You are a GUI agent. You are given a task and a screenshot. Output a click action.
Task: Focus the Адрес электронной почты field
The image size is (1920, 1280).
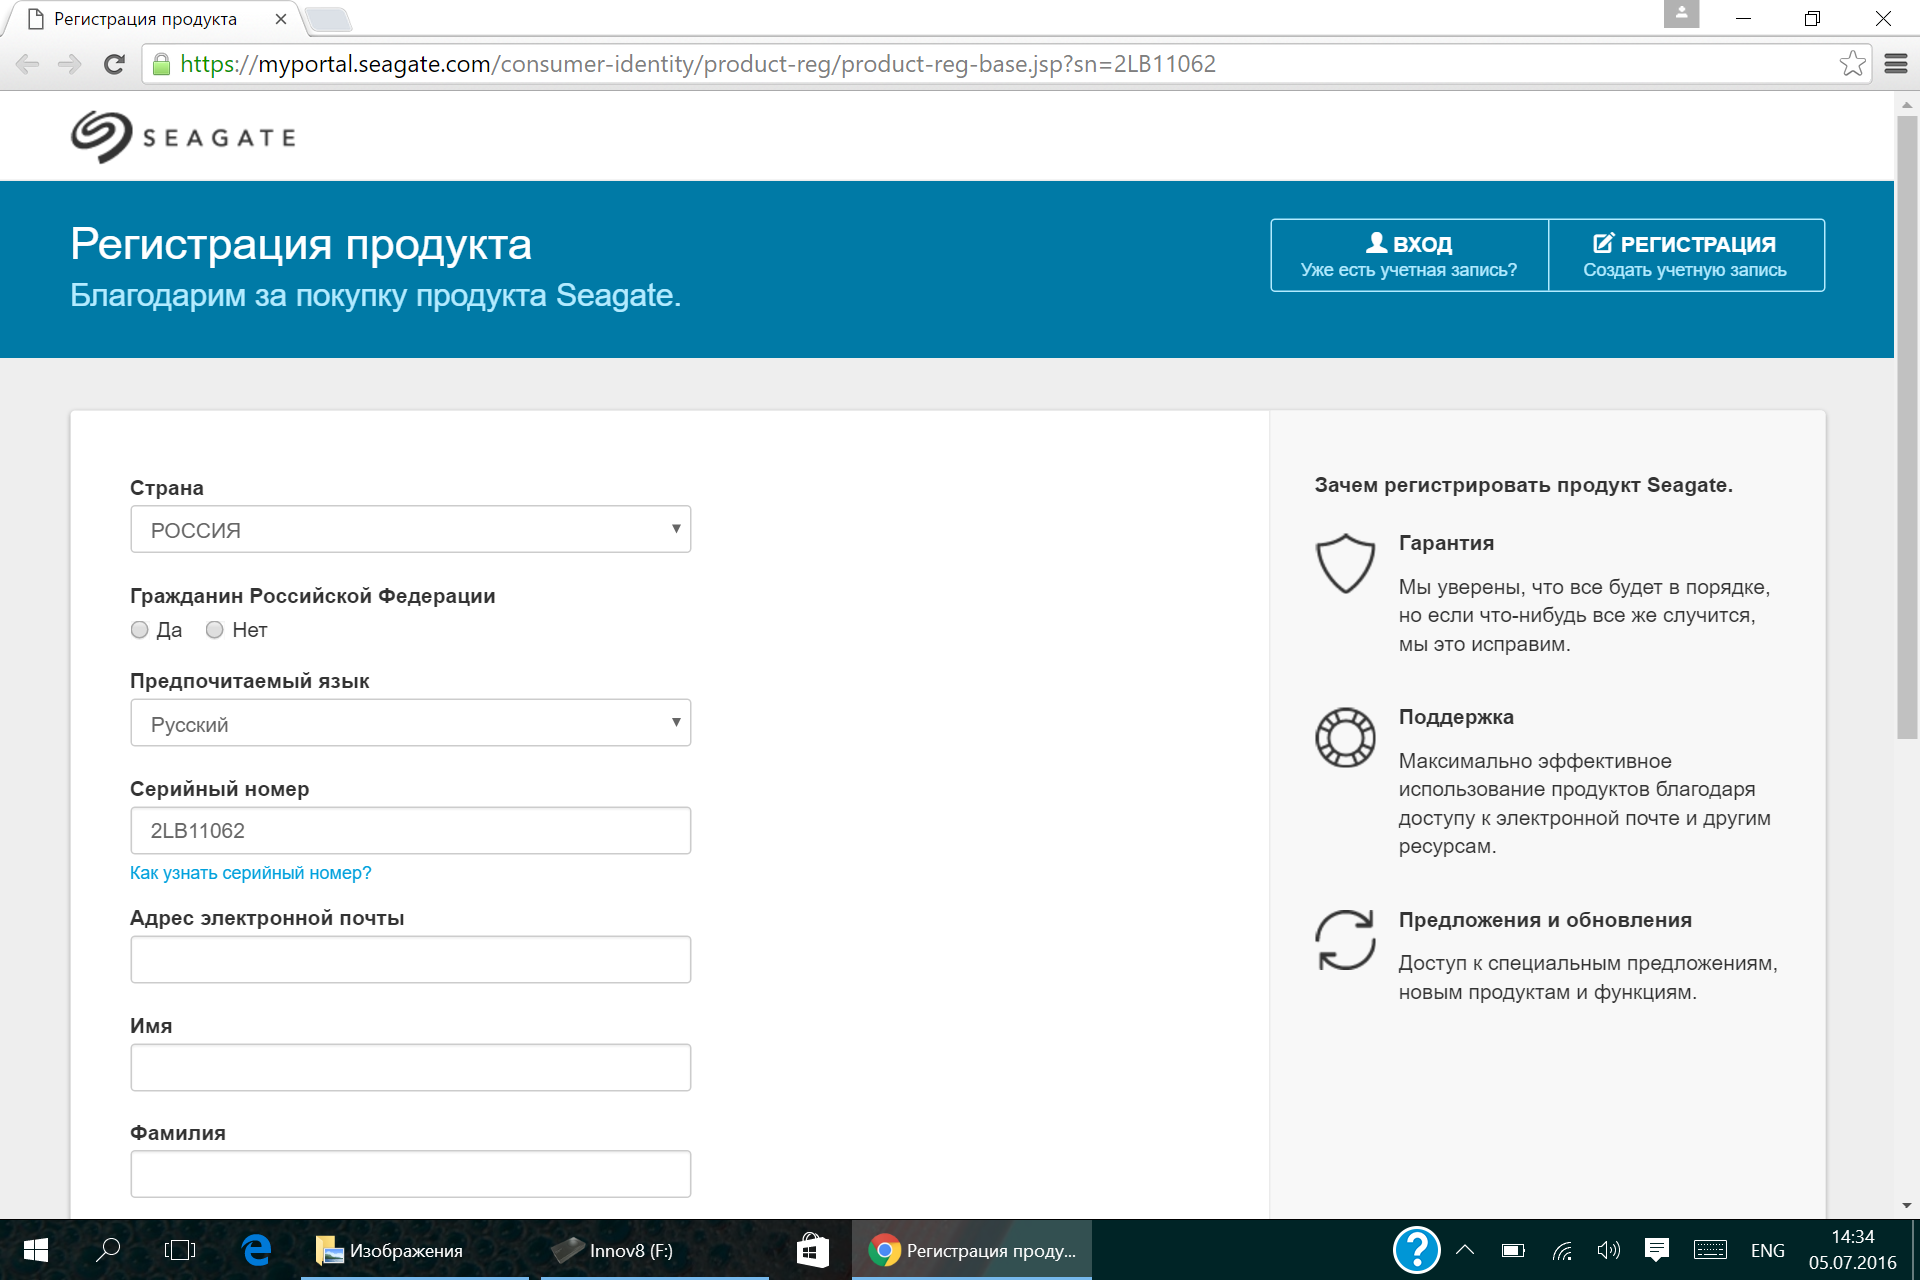point(410,960)
